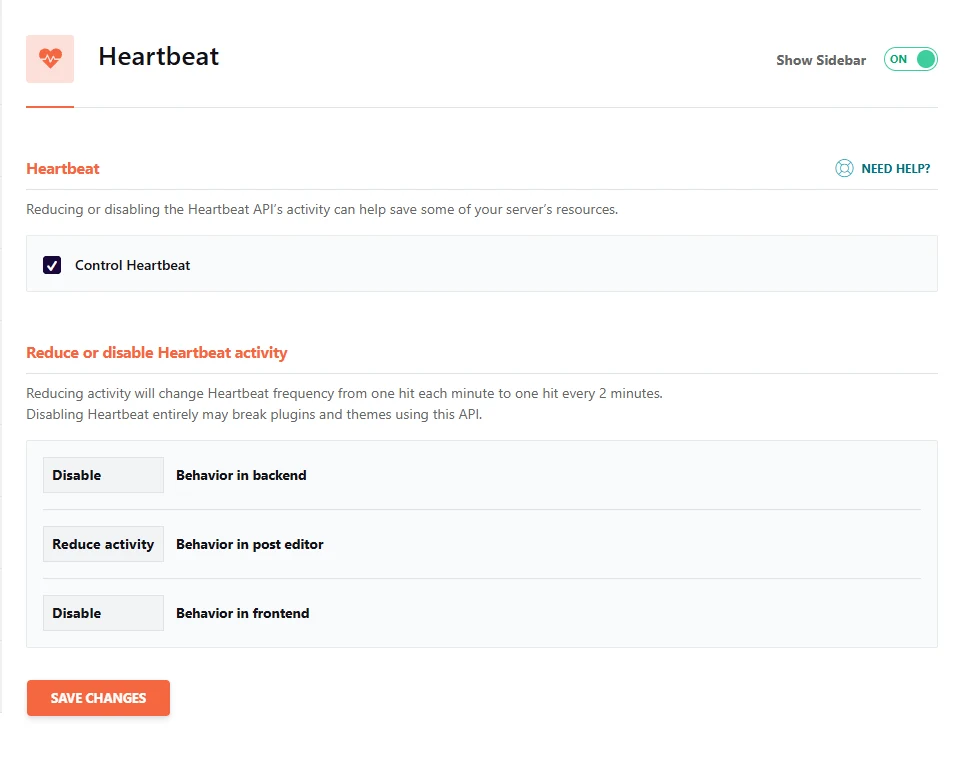Click the Behavior in frontend label

click(x=242, y=613)
